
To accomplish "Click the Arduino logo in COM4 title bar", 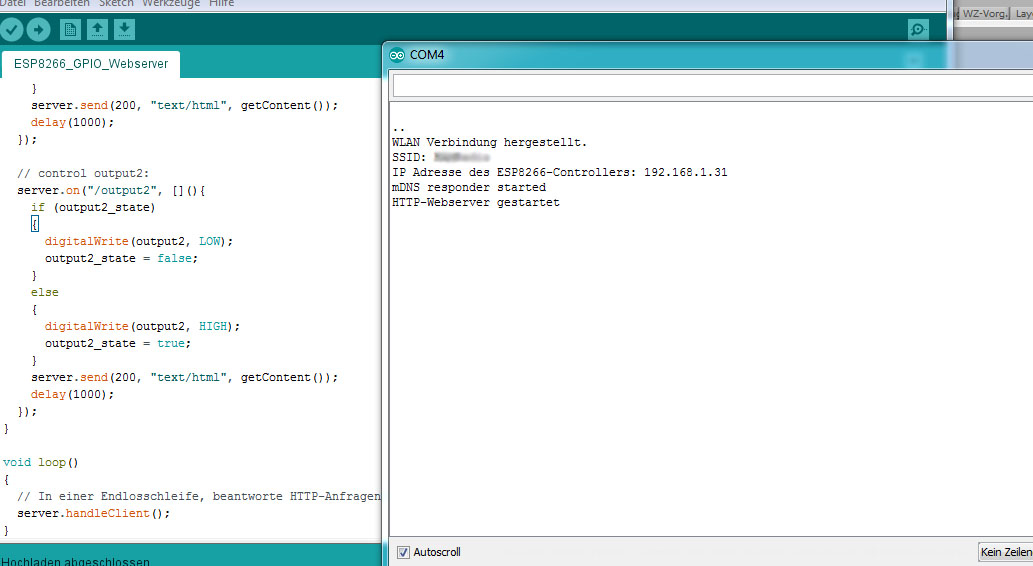I will pos(397,55).
